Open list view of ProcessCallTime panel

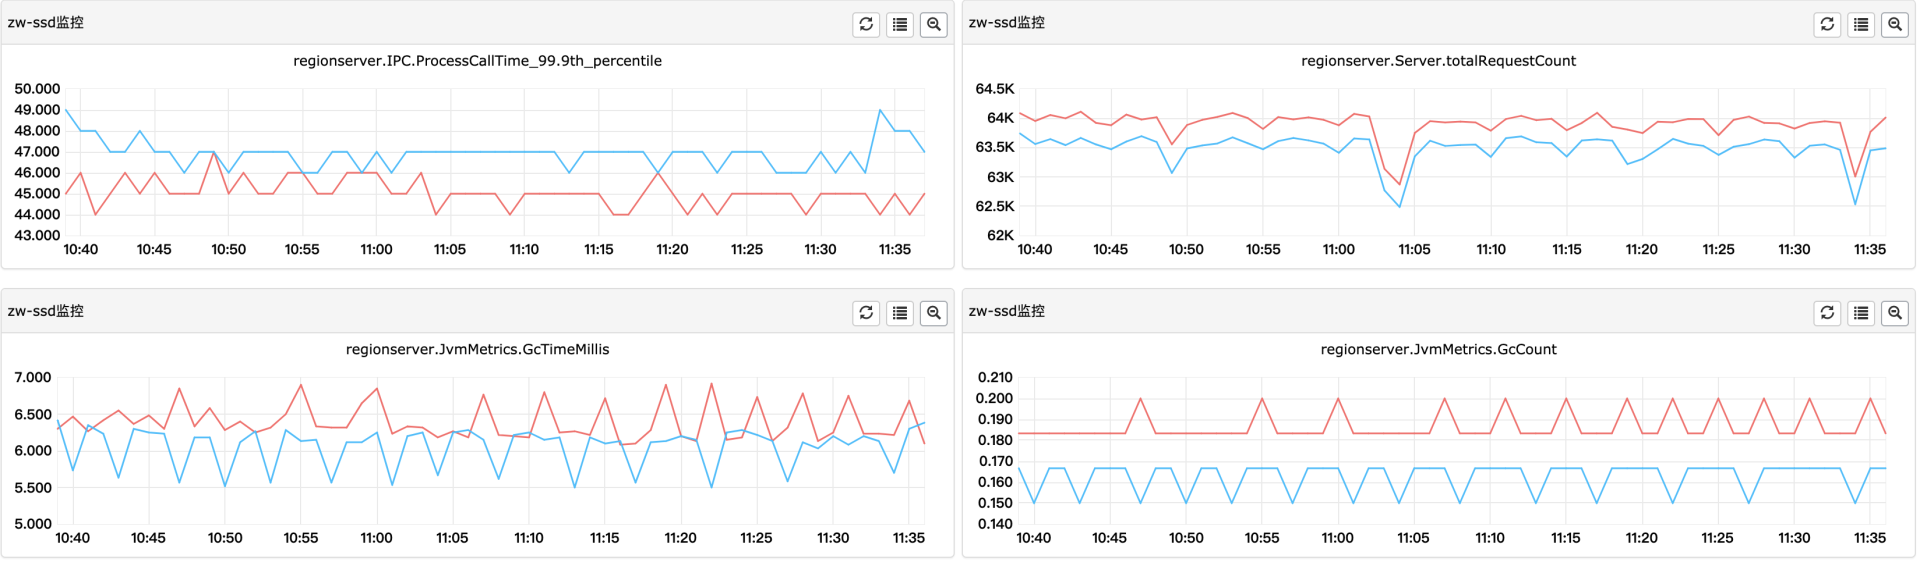pos(900,24)
